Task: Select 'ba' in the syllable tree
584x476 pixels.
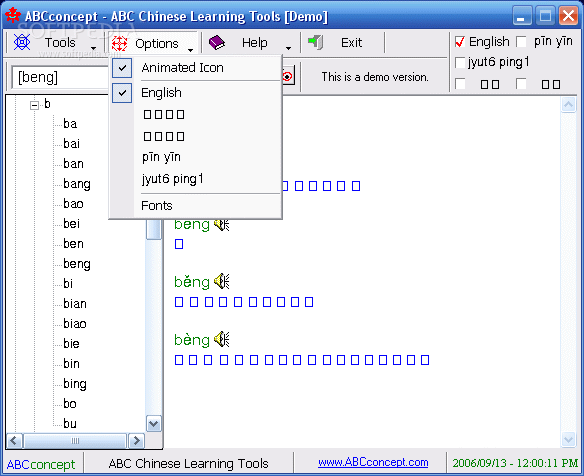Action: [x=70, y=124]
